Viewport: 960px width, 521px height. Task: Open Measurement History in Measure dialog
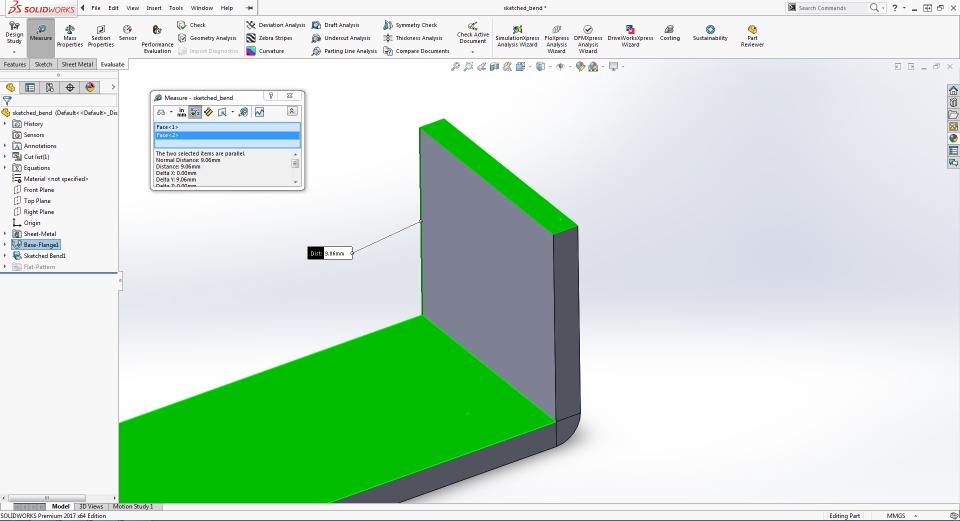coord(260,112)
